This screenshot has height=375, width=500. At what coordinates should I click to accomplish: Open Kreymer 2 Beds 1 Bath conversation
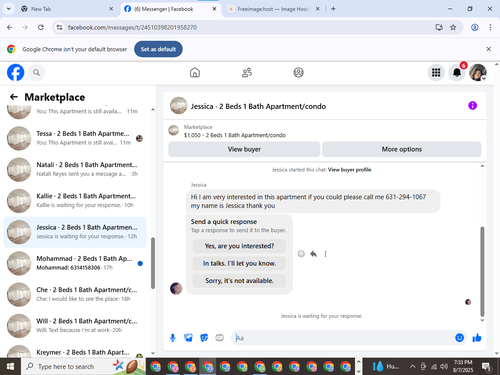[75, 351]
